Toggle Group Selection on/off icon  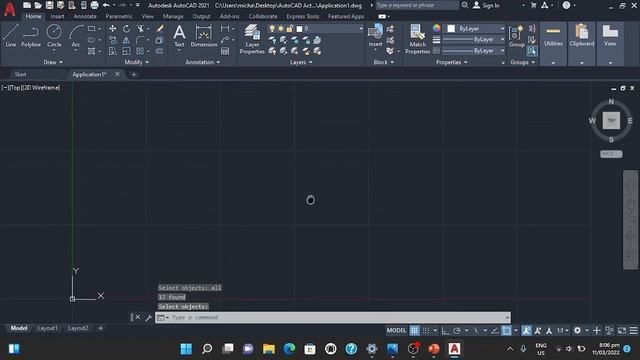(x=531, y=51)
